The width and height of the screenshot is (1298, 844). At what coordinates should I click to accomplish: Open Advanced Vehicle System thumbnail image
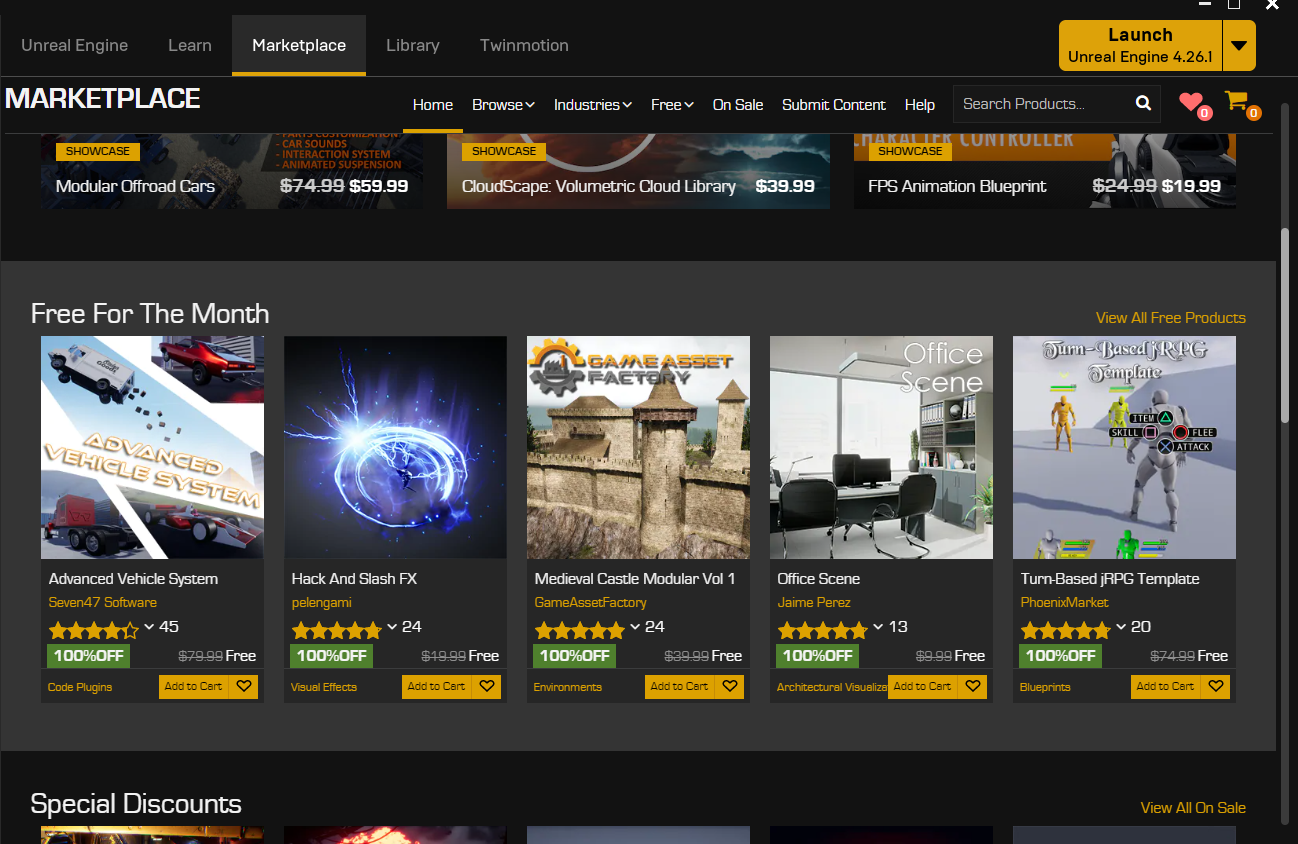pyautogui.click(x=152, y=447)
